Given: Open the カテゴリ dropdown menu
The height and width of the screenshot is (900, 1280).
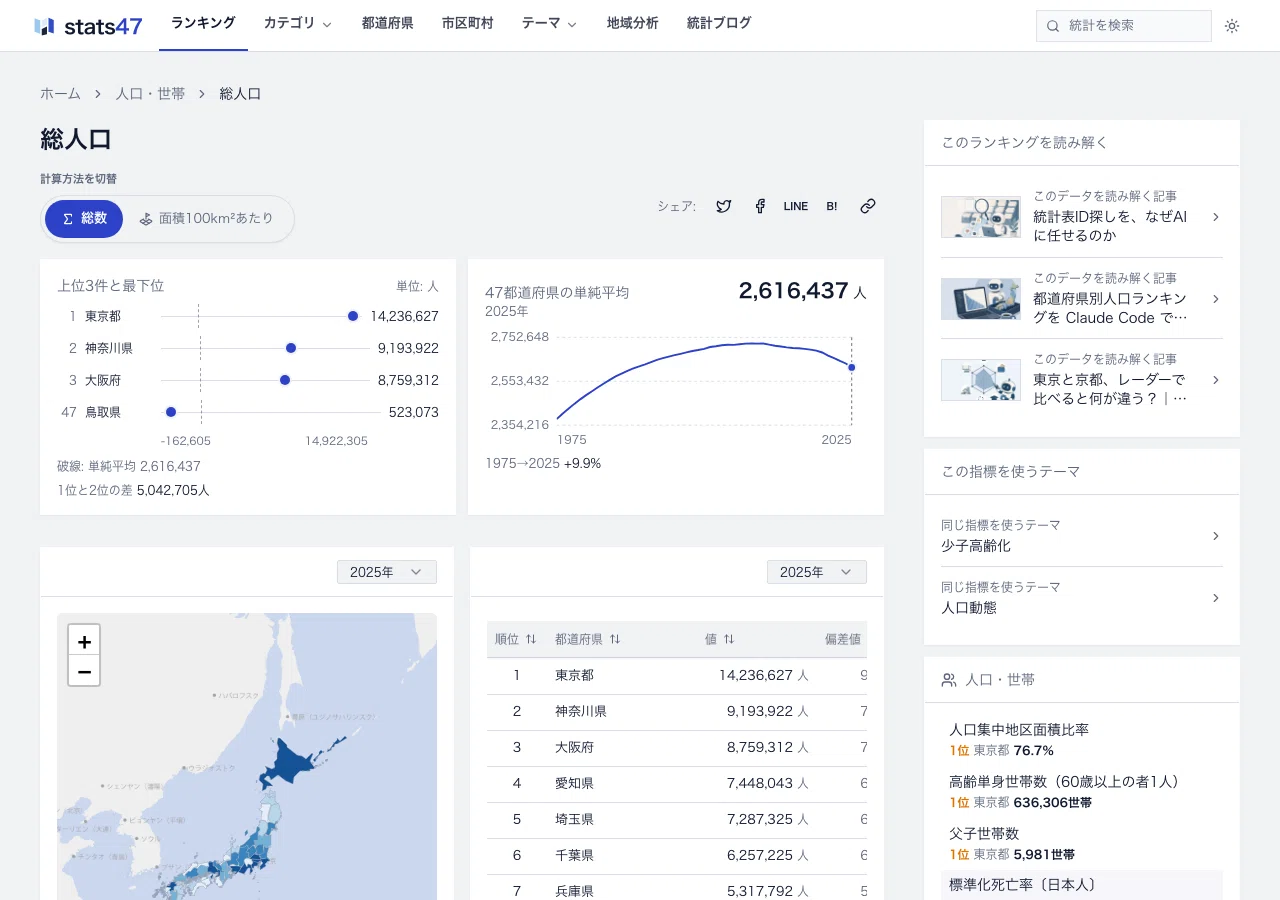Looking at the screenshot, I should pyautogui.click(x=298, y=23).
